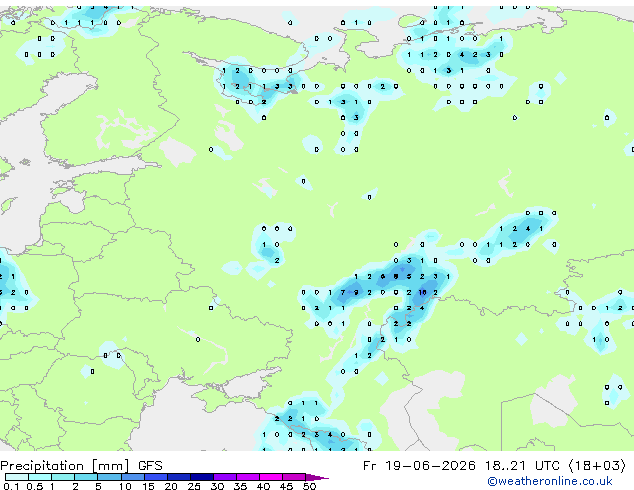
Task: Pick the 15–20 mm legend color swatch
Action: [156, 477]
